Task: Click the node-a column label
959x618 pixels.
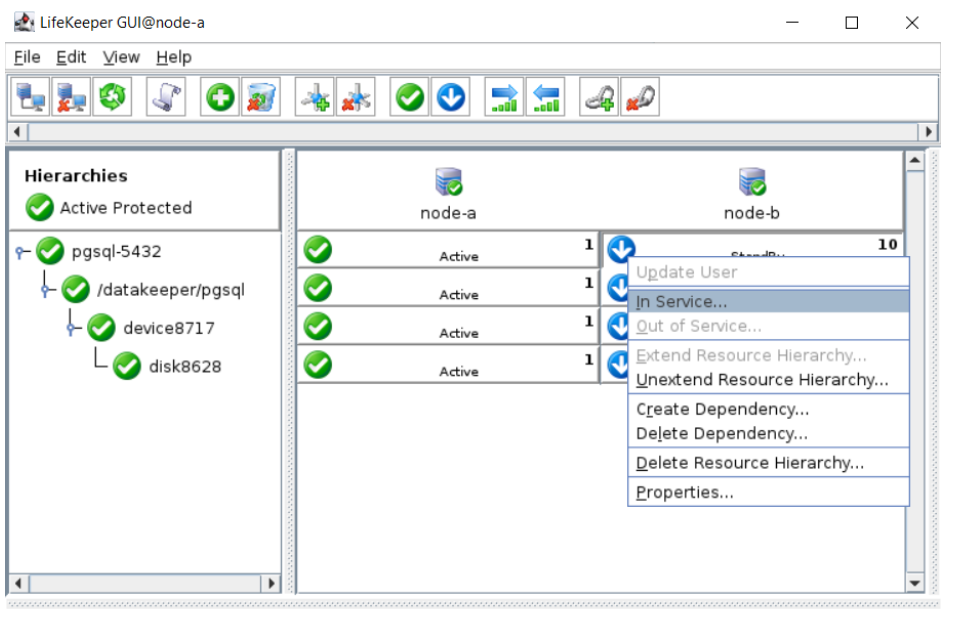Action: pos(448,213)
